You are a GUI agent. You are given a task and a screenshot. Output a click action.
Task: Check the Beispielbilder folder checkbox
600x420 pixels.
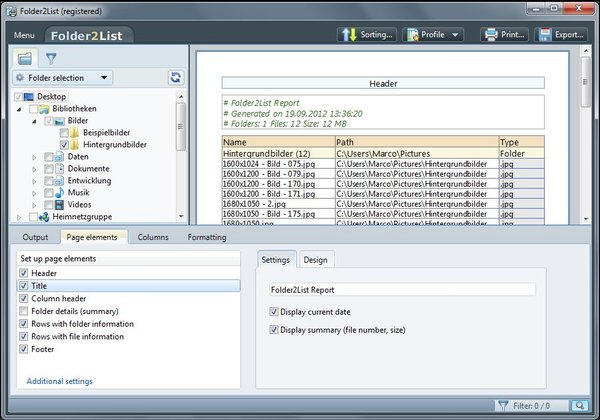(64, 132)
